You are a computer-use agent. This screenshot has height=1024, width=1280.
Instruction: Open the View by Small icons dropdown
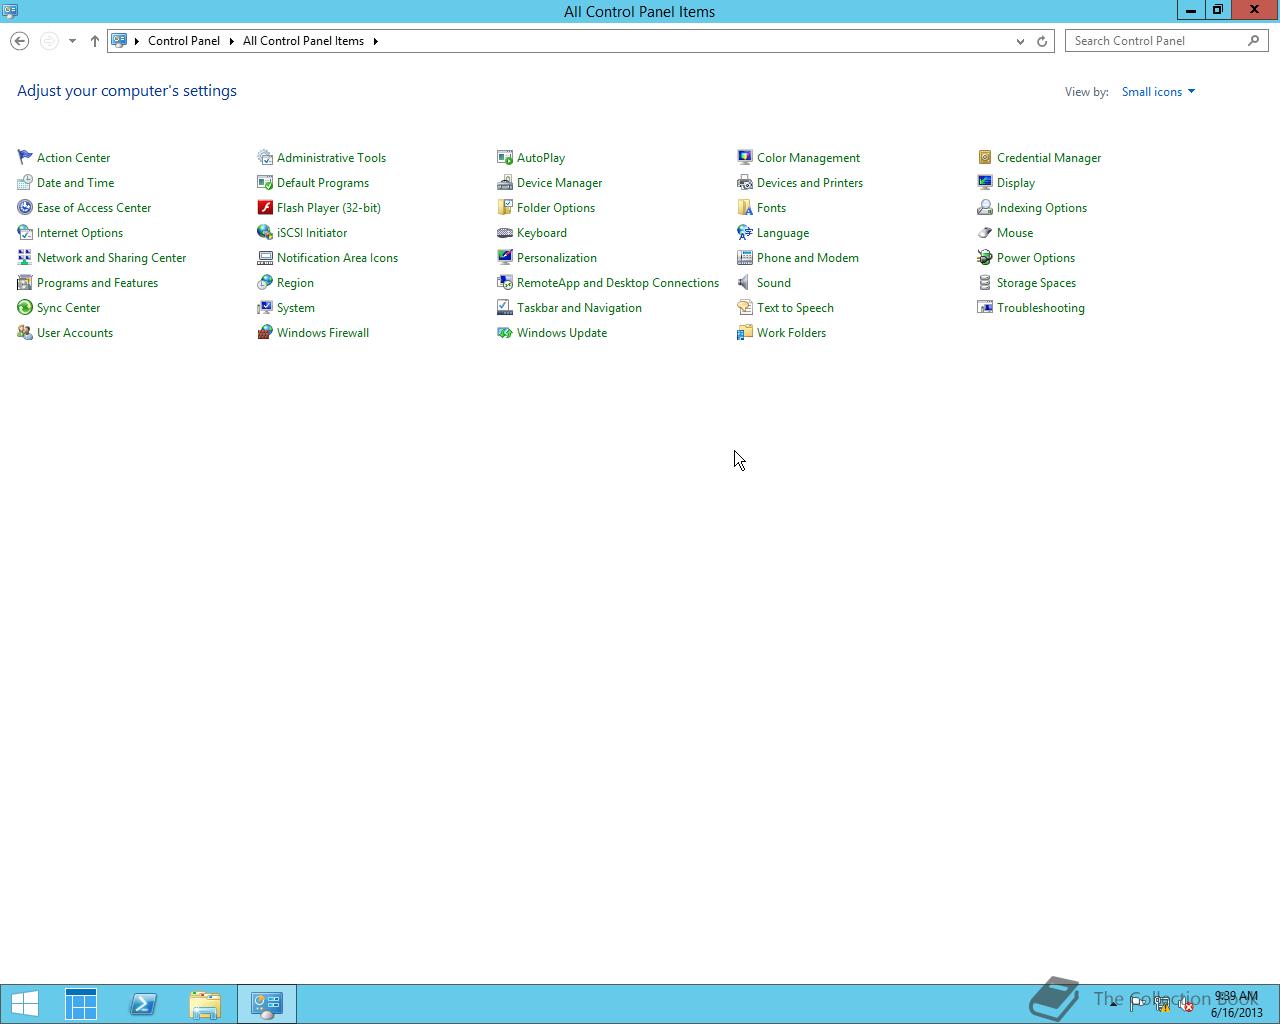pos(1158,91)
